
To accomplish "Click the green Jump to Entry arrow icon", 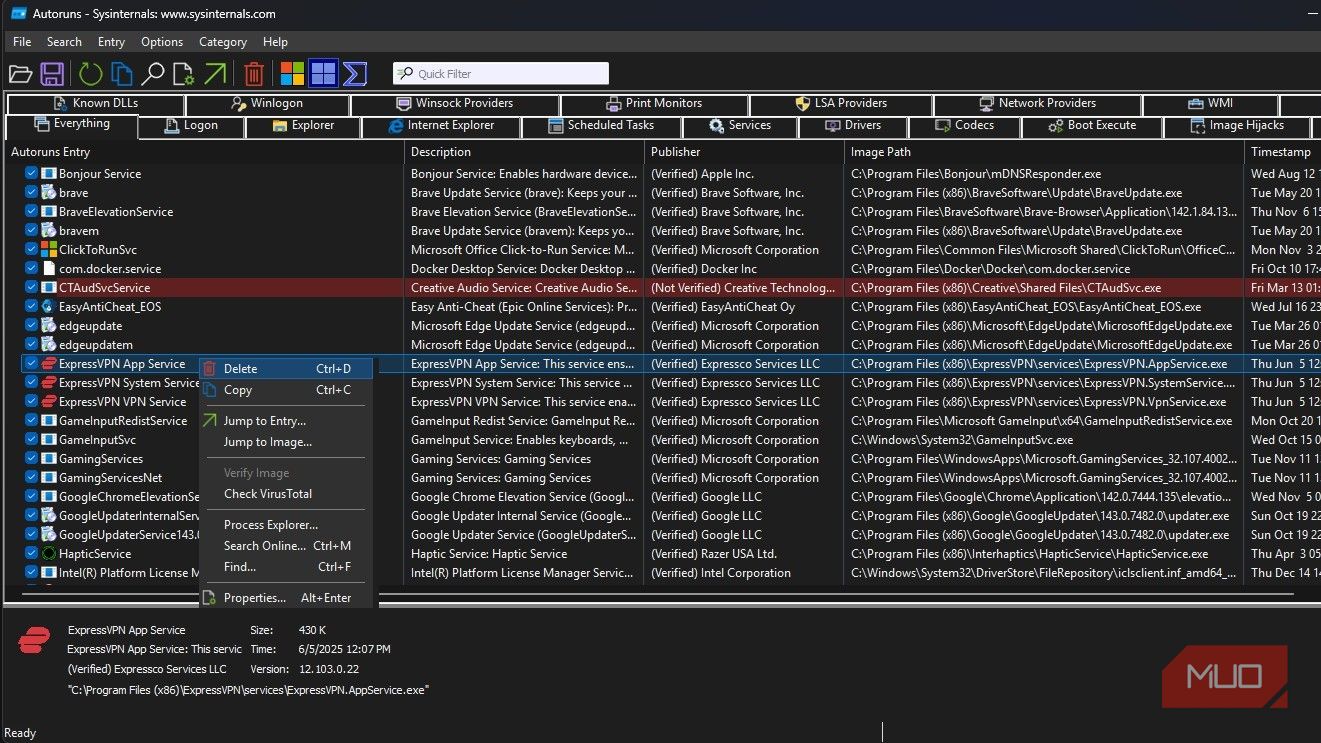I will pyautogui.click(x=215, y=74).
